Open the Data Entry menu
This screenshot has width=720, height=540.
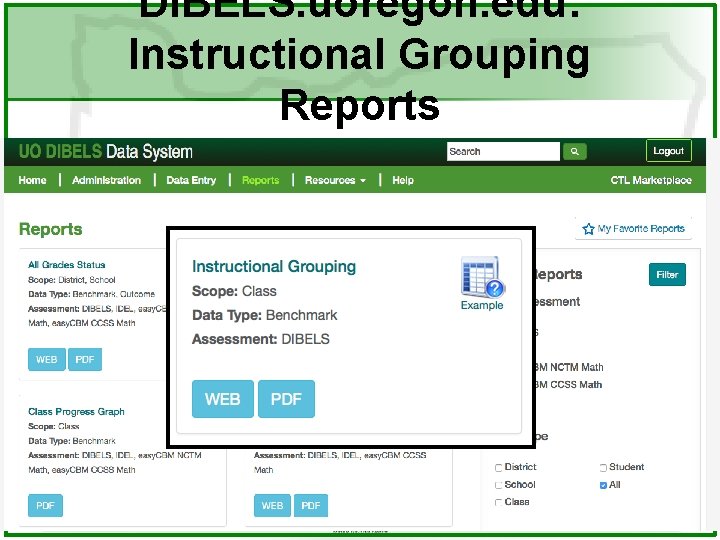(x=191, y=180)
